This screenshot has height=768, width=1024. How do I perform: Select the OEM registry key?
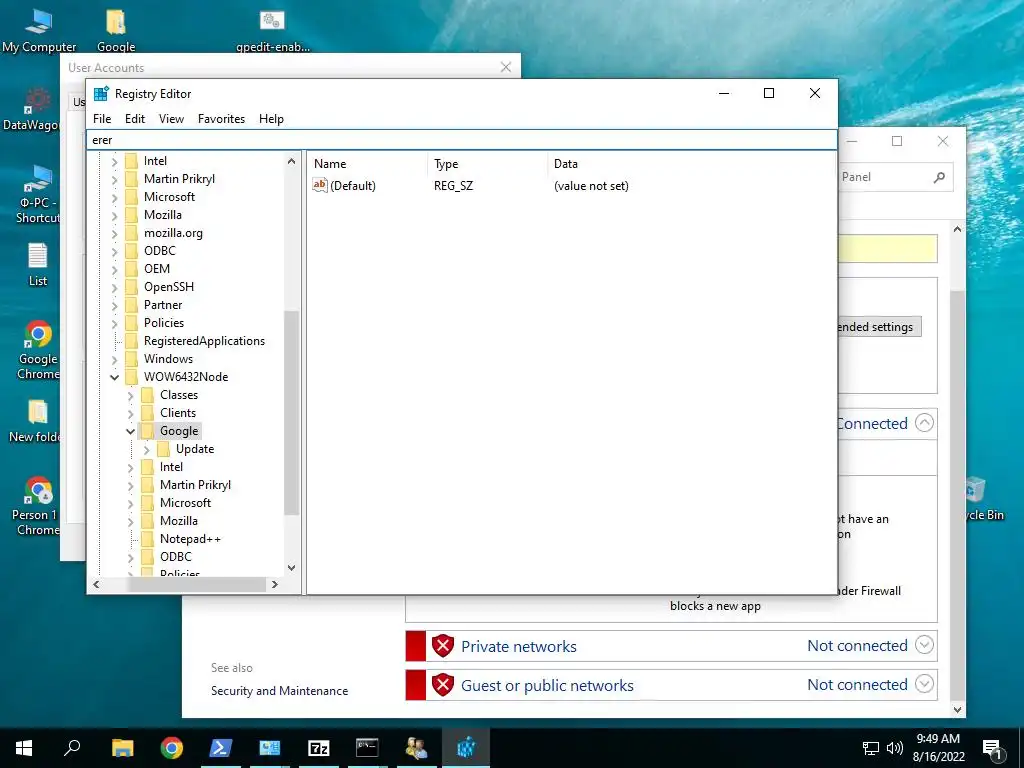[157, 269]
